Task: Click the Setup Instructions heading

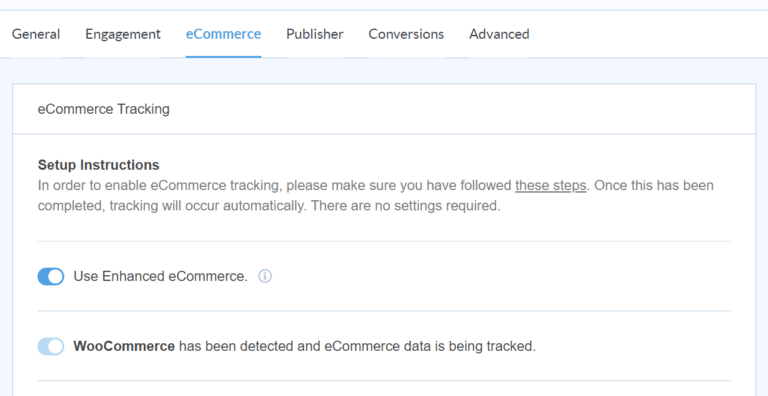Action: (x=98, y=165)
